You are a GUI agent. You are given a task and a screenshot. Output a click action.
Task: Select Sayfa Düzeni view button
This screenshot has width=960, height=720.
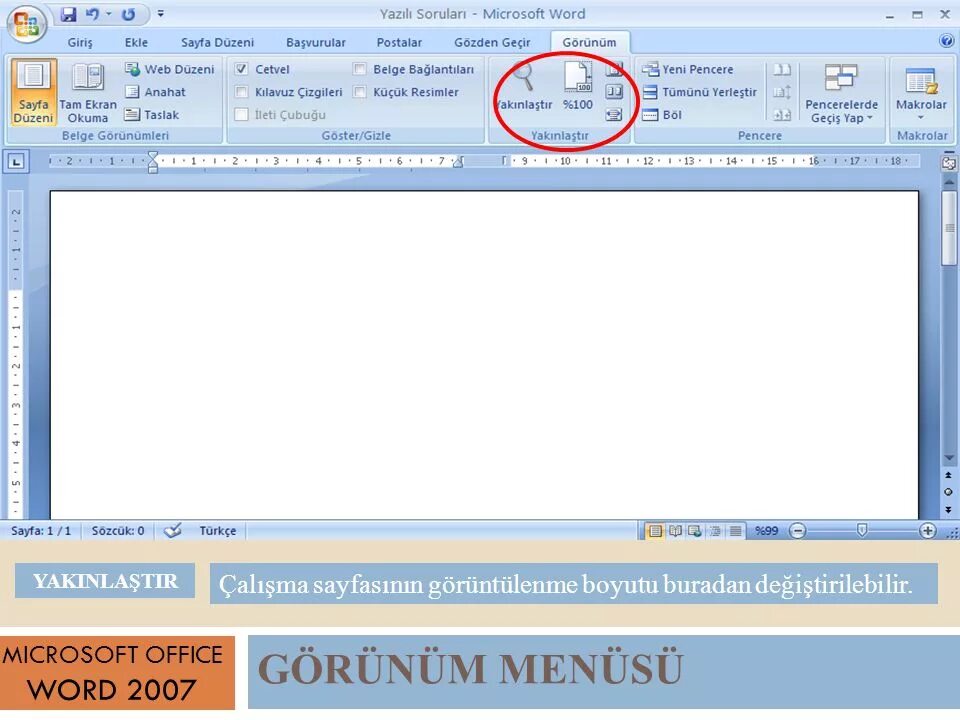tap(33, 92)
